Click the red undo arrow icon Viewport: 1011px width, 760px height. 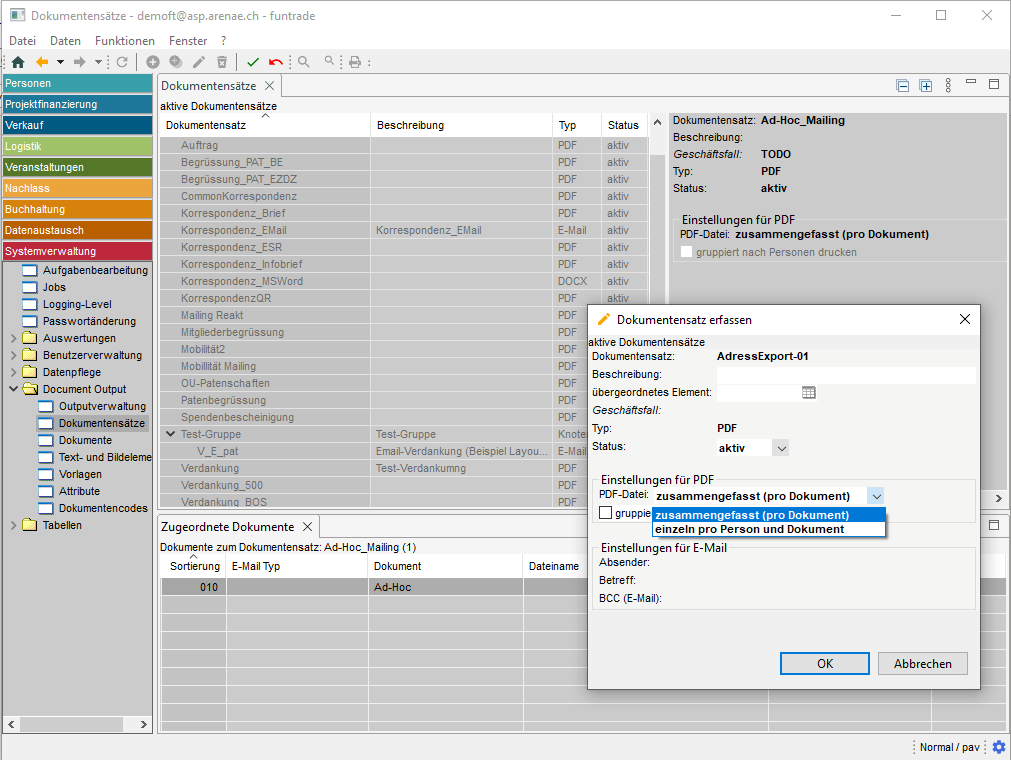click(x=275, y=62)
